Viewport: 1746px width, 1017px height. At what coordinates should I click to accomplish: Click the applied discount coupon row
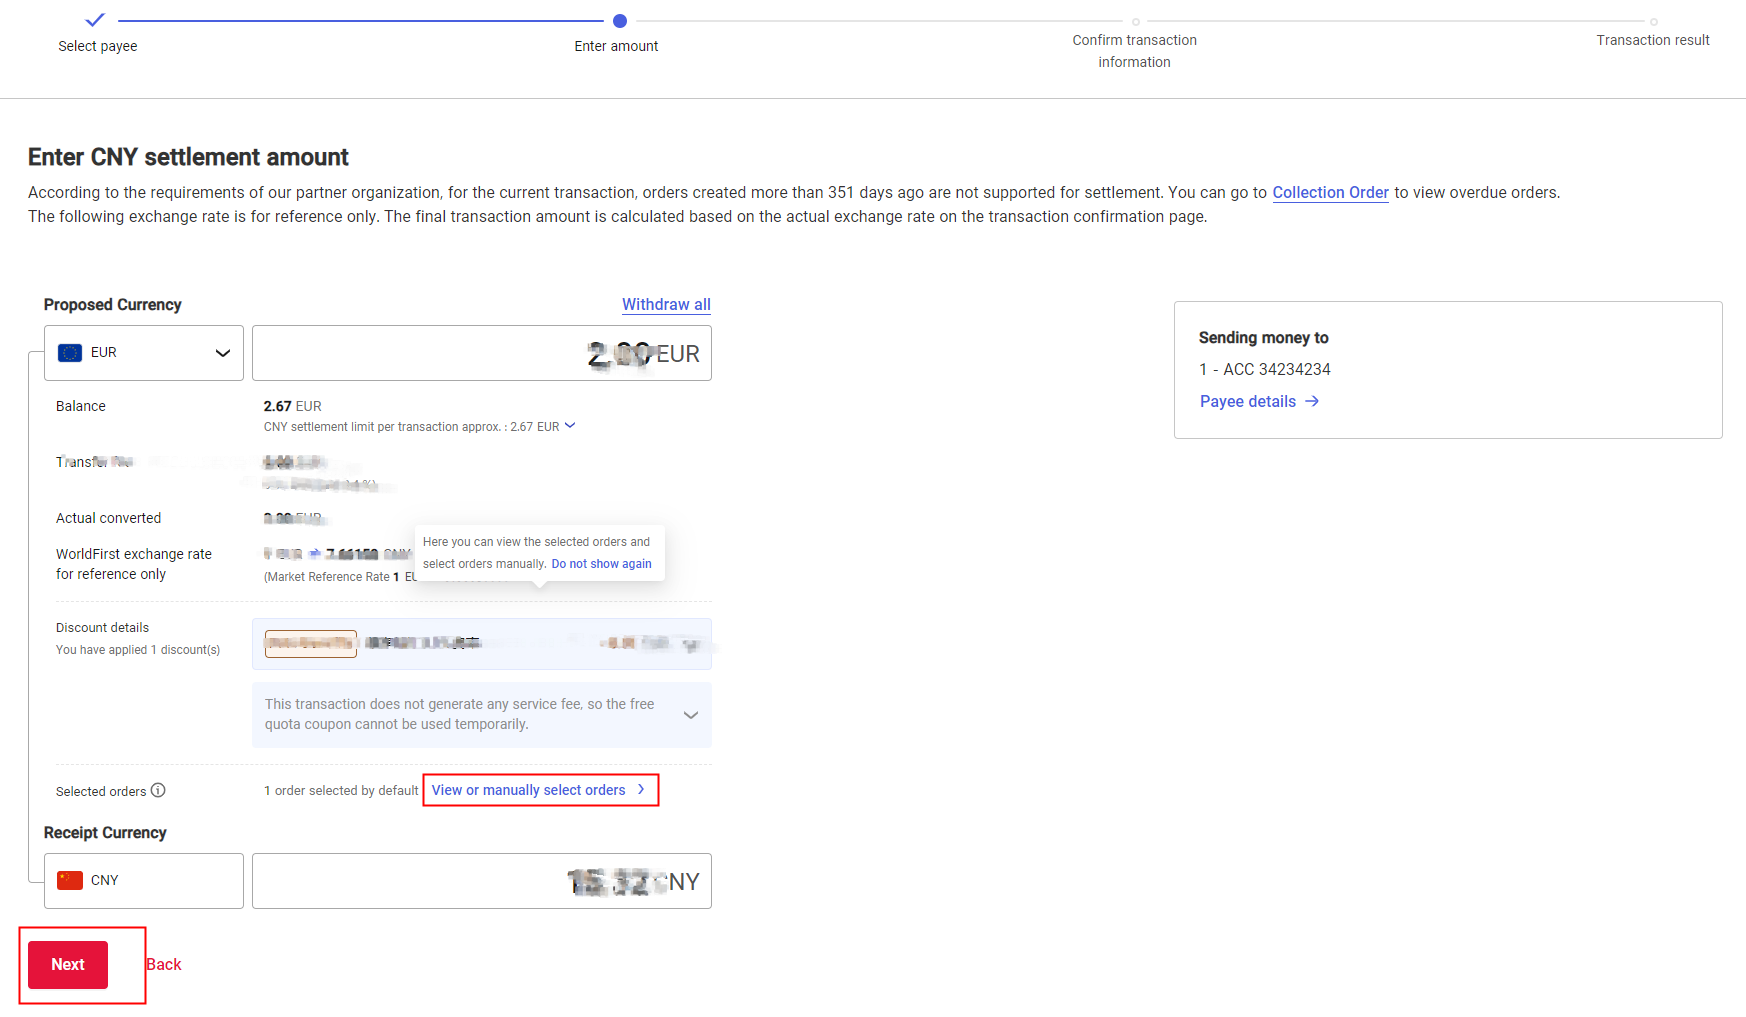coord(482,643)
